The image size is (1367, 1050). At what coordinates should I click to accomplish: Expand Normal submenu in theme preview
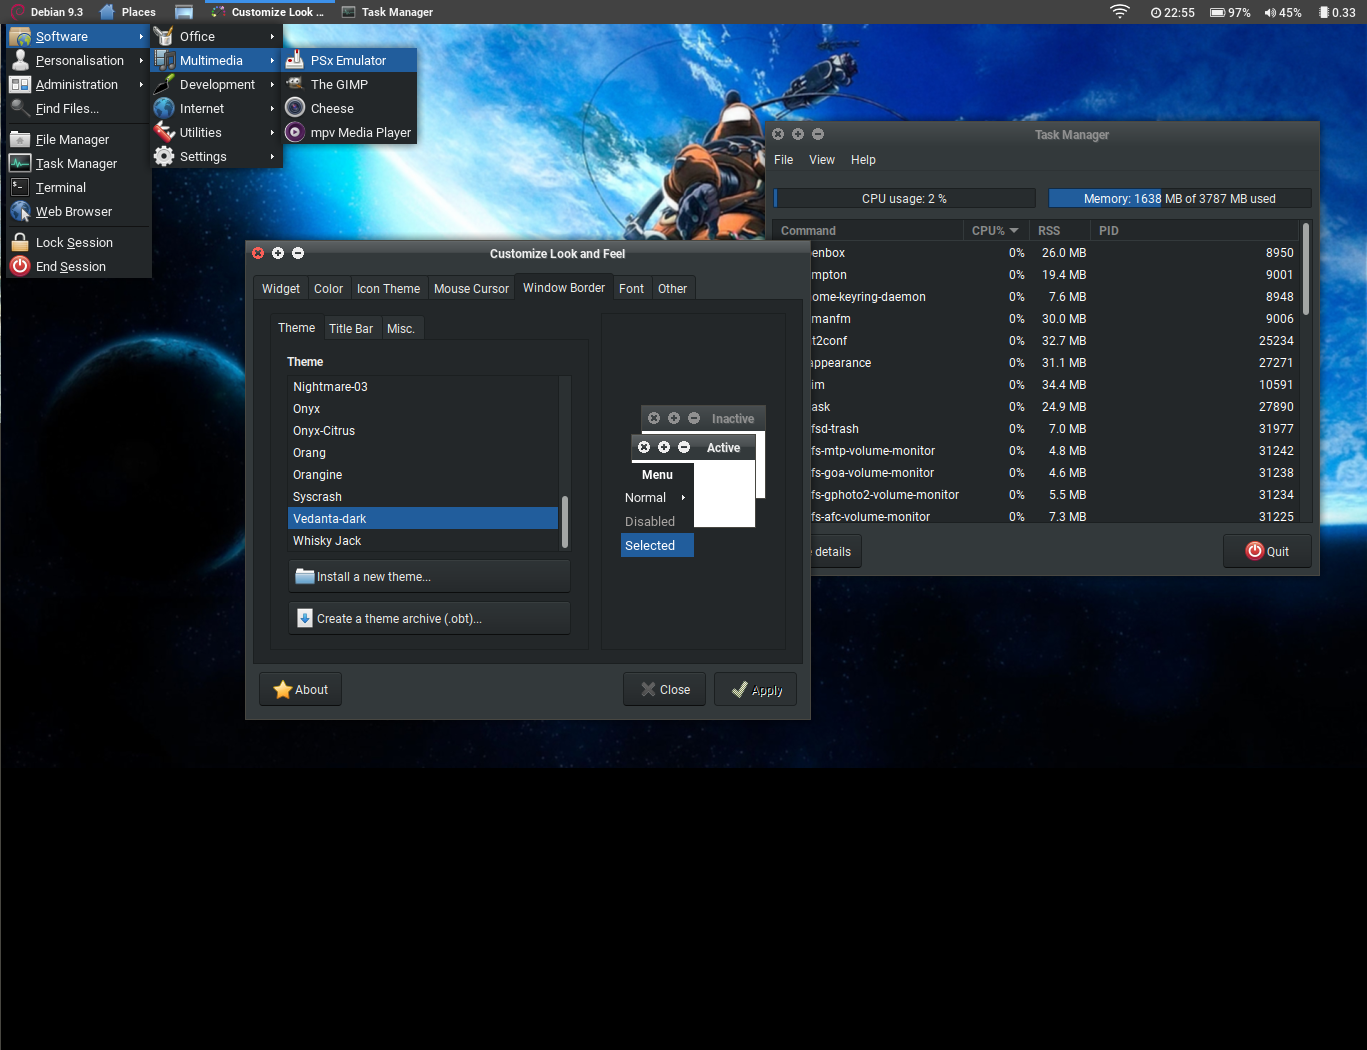657,497
